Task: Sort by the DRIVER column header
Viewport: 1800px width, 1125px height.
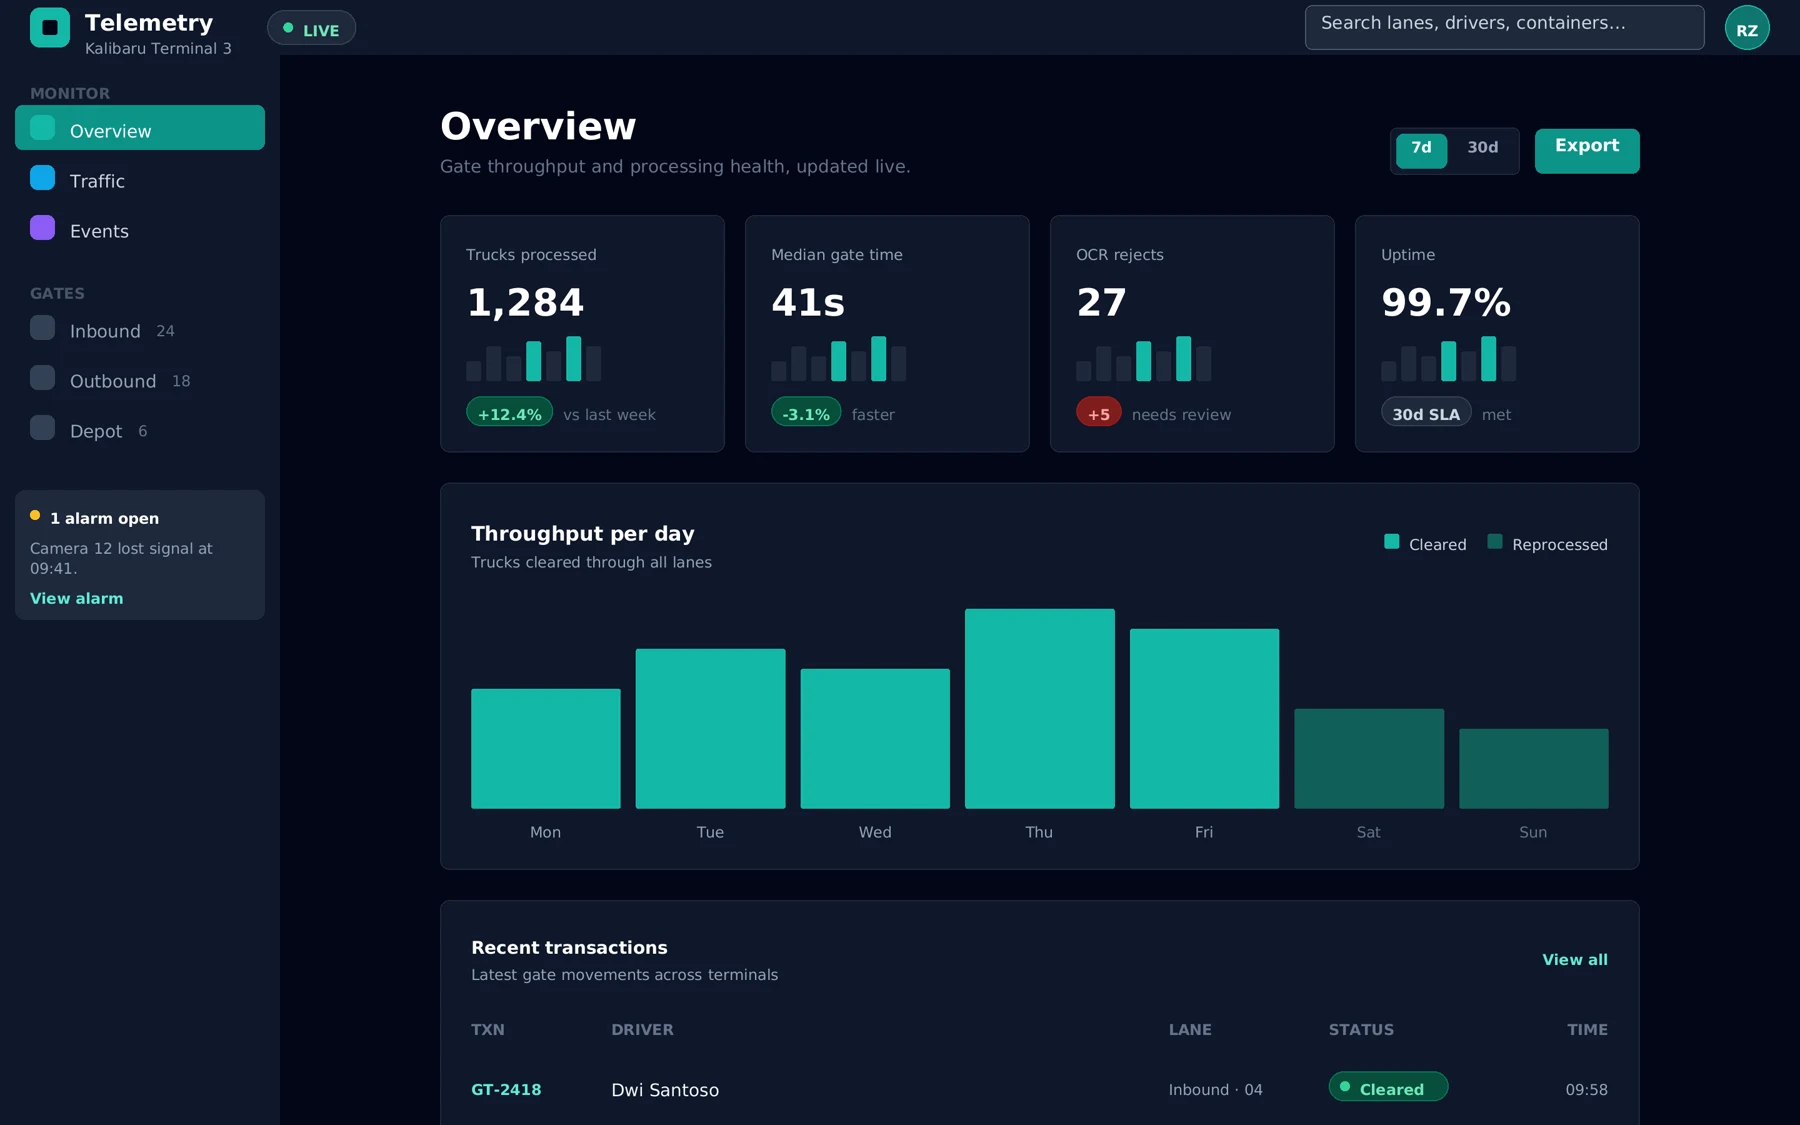Action: click(642, 1029)
